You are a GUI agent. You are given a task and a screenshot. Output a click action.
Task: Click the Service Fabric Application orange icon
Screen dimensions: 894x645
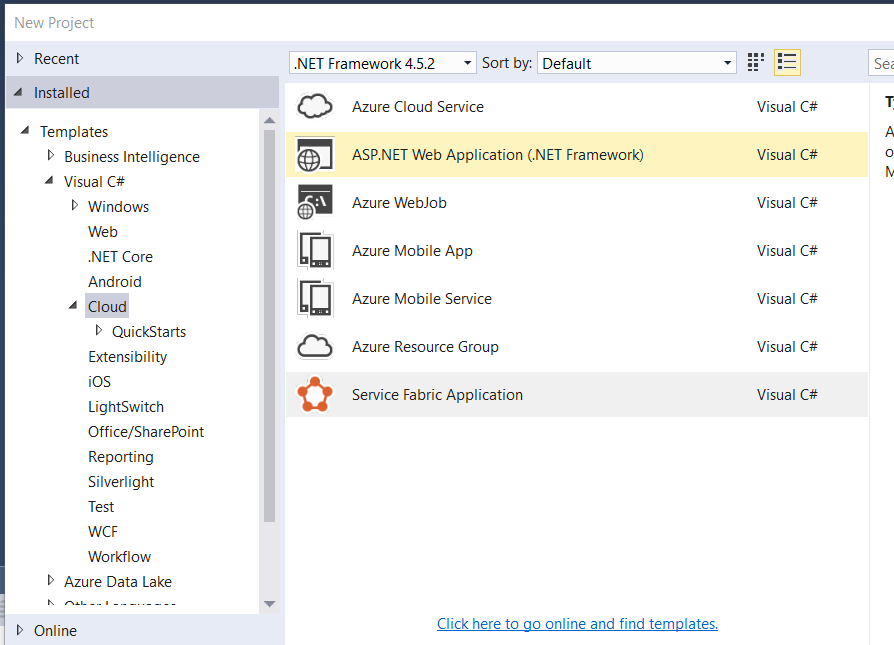coord(315,394)
